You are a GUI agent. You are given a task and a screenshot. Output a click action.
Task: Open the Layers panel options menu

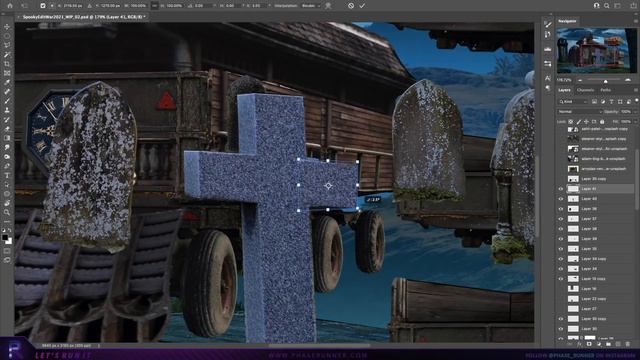tap(636, 90)
